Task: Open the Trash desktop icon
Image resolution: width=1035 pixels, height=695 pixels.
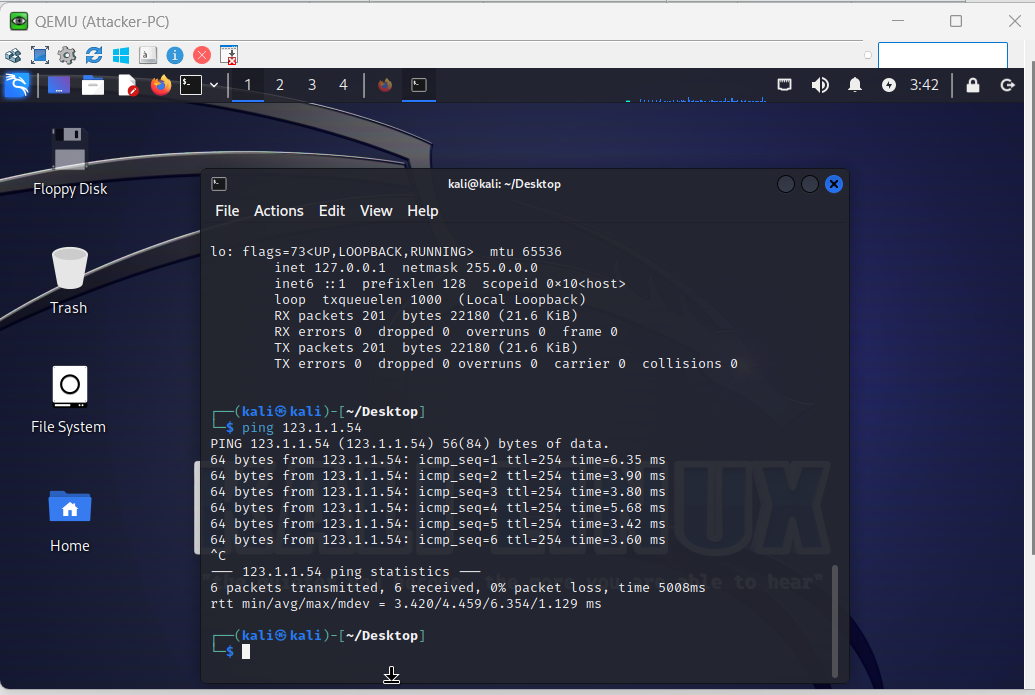Action: (x=69, y=280)
